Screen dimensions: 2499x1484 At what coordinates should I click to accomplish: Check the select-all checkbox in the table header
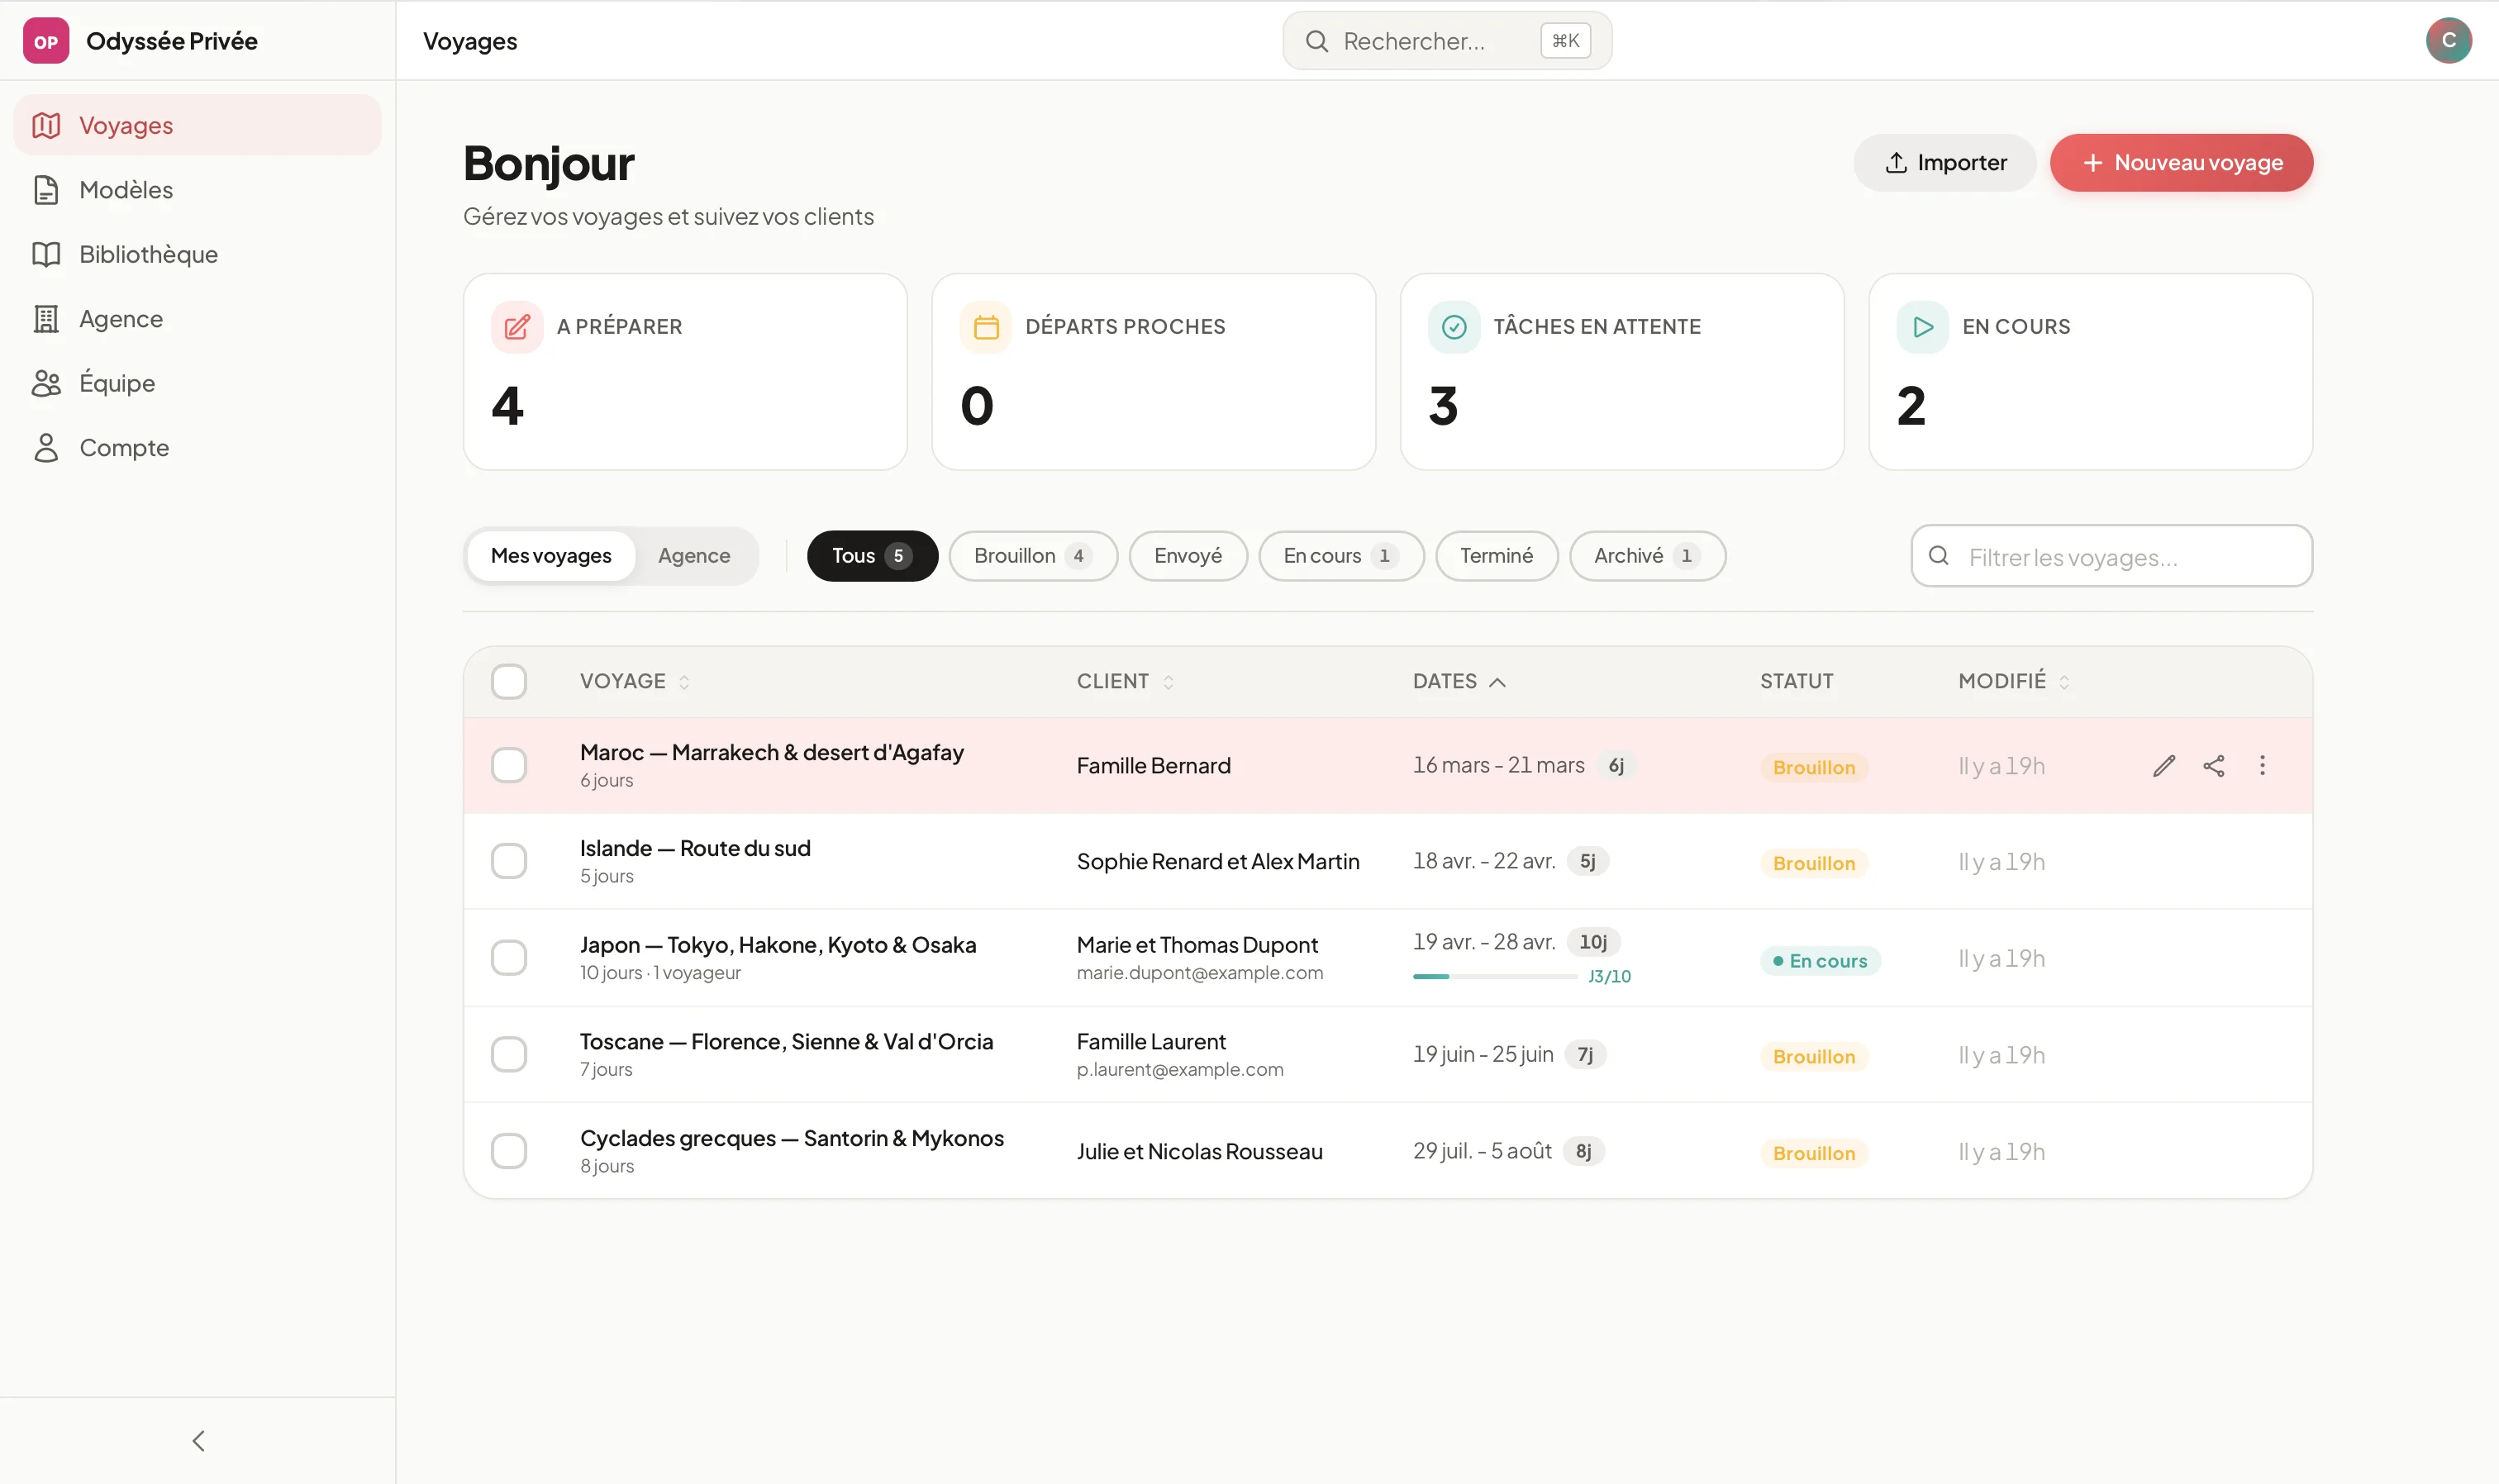pos(510,681)
